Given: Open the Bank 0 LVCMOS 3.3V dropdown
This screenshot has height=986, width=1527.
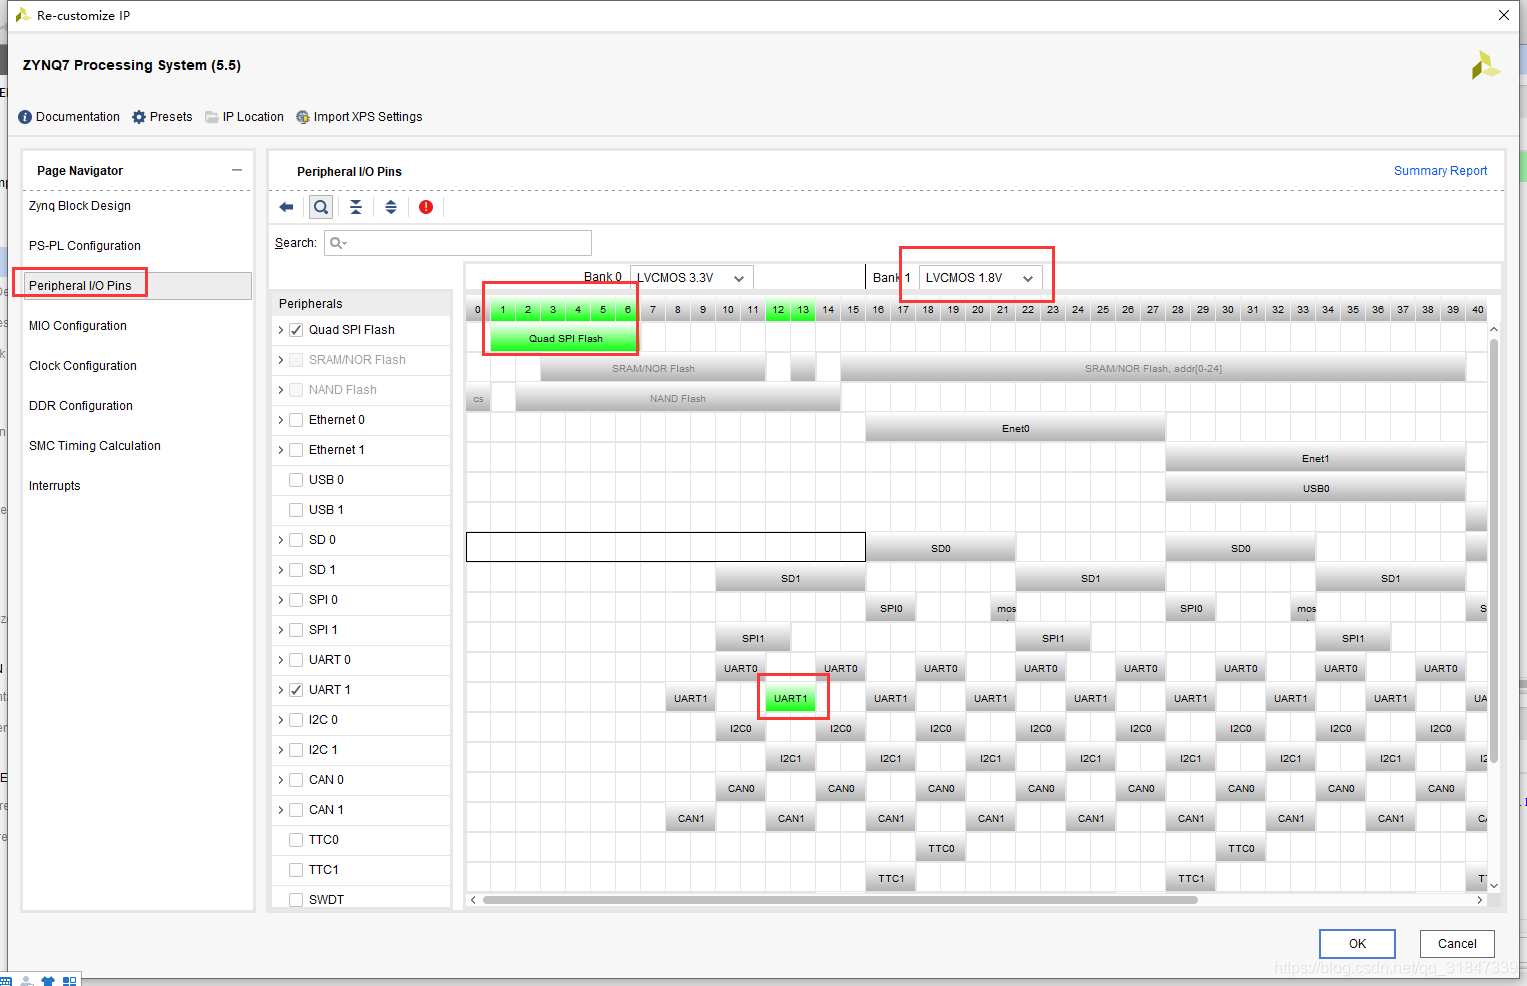Looking at the screenshot, I should click(692, 278).
